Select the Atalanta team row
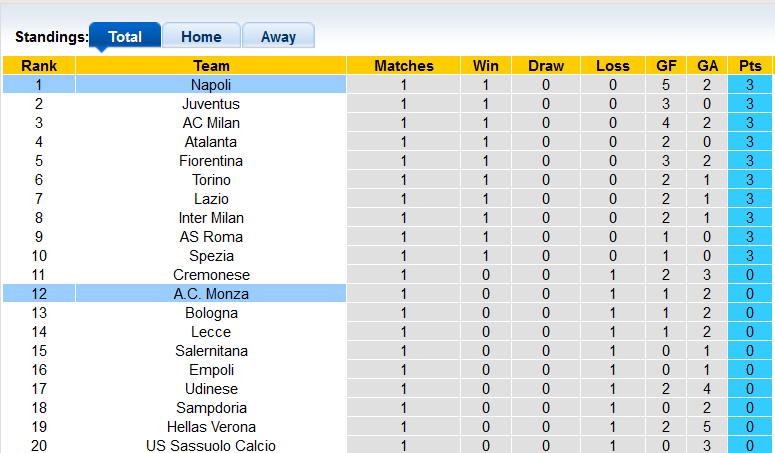The image size is (775, 453). coord(211,142)
